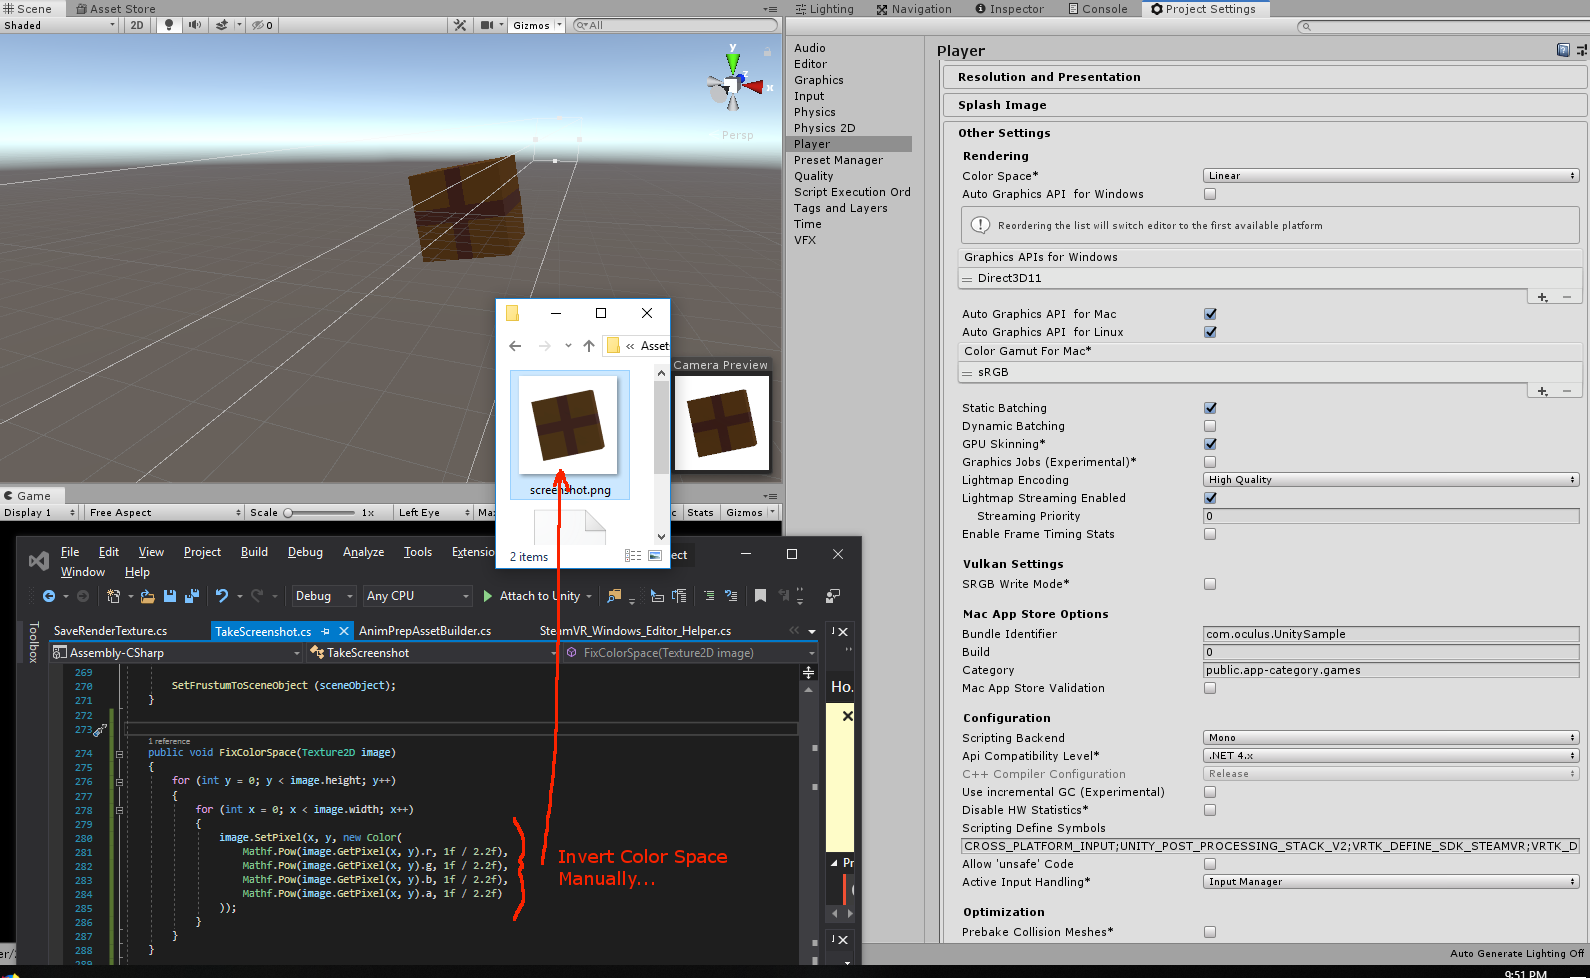Open the Active Input Handling dropdown
The height and width of the screenshot is (978, 1590).
click(1391, 882)
